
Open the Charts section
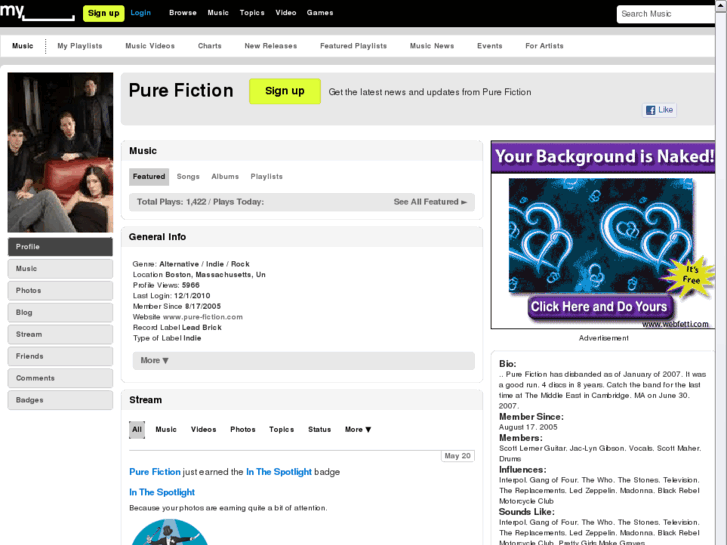click(210, 46)
